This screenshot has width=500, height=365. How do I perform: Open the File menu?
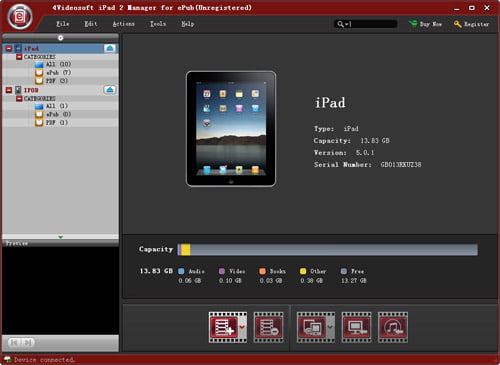pos(63,24)
